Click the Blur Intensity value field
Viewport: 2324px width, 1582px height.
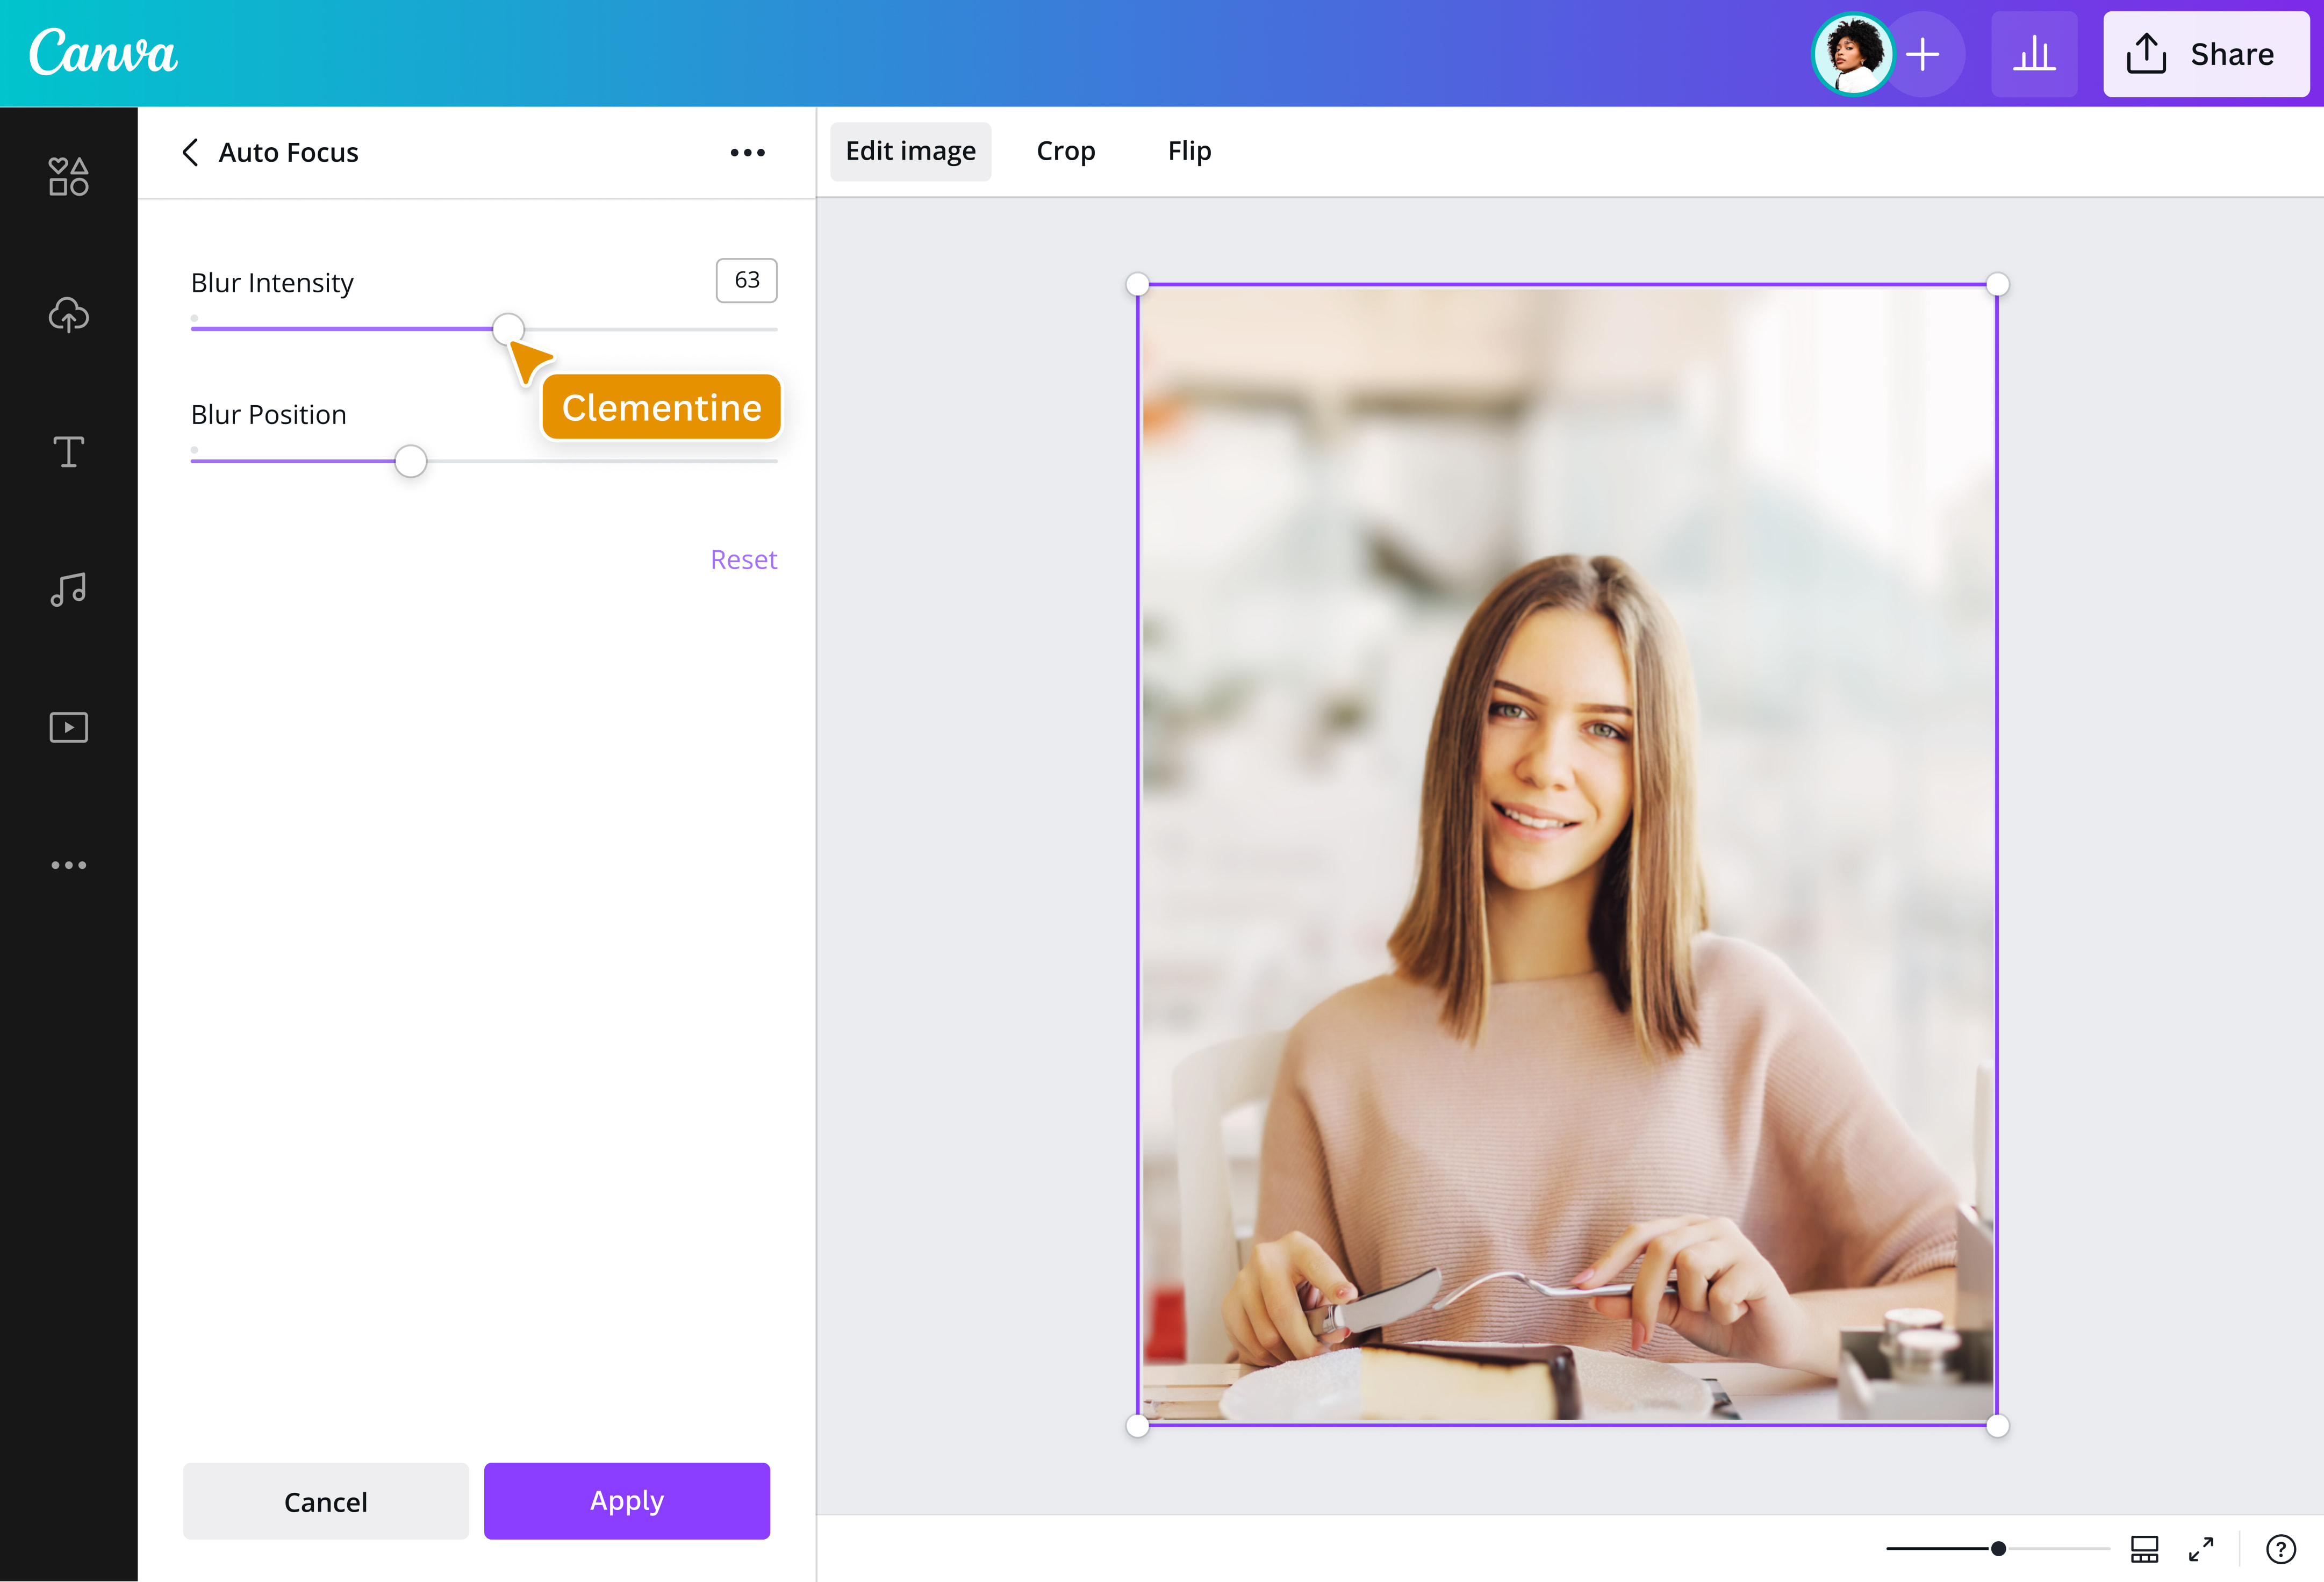pos(746,281)
